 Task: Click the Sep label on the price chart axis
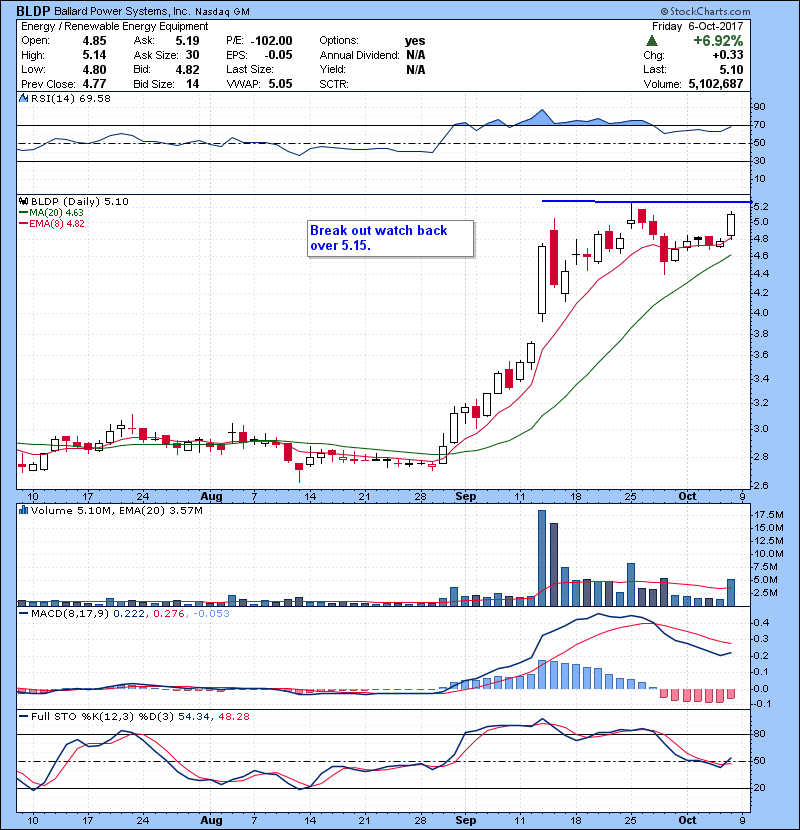coord(465,496)
